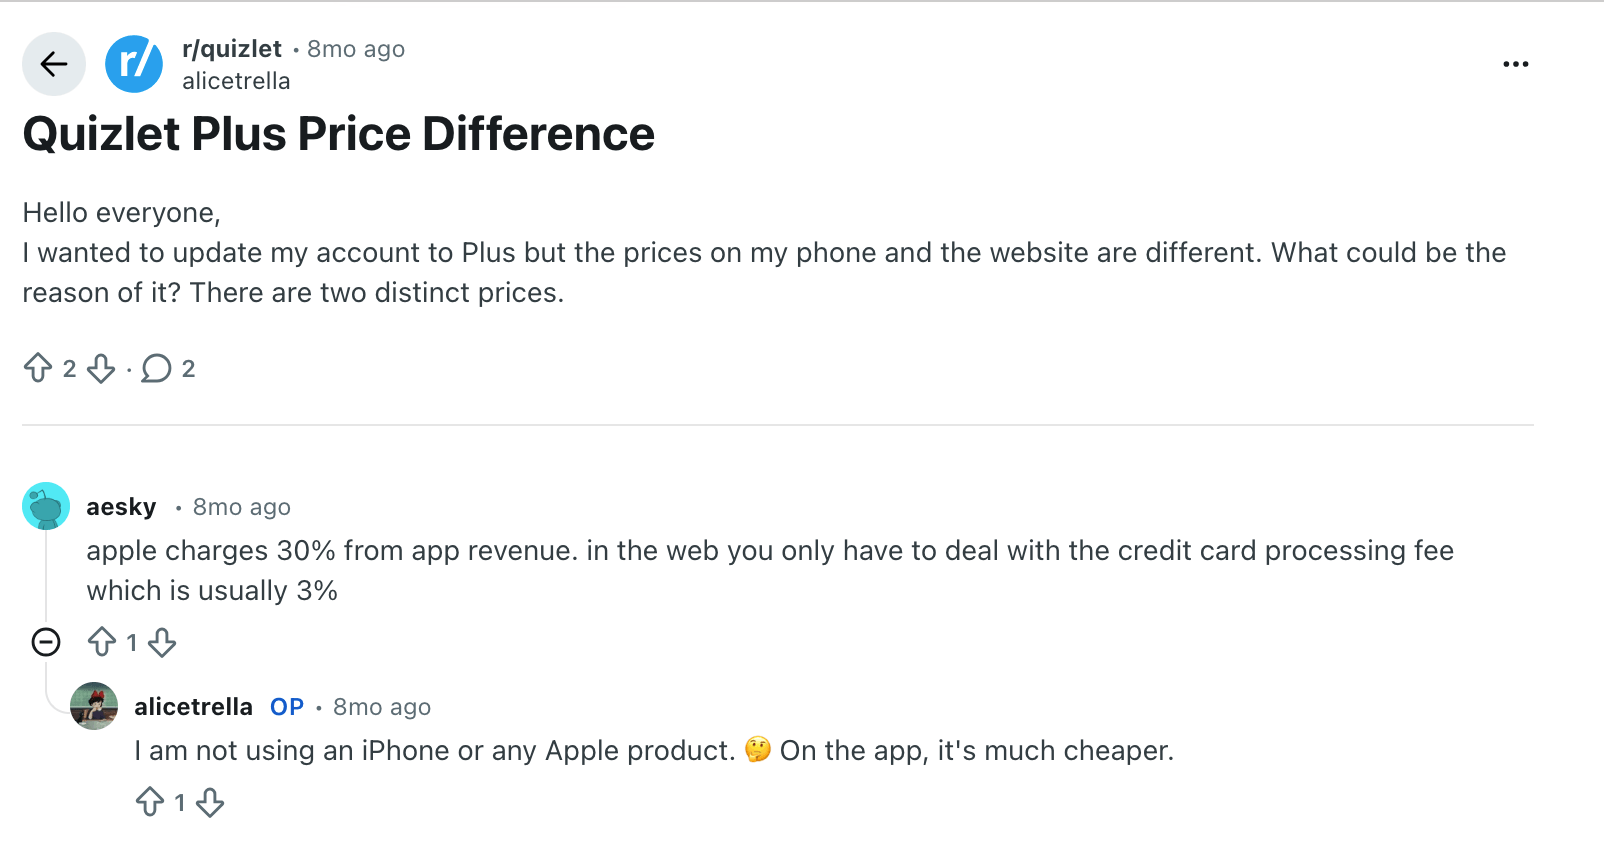
Task: Select the back arrow to leave post
Action: pos(53,63)
